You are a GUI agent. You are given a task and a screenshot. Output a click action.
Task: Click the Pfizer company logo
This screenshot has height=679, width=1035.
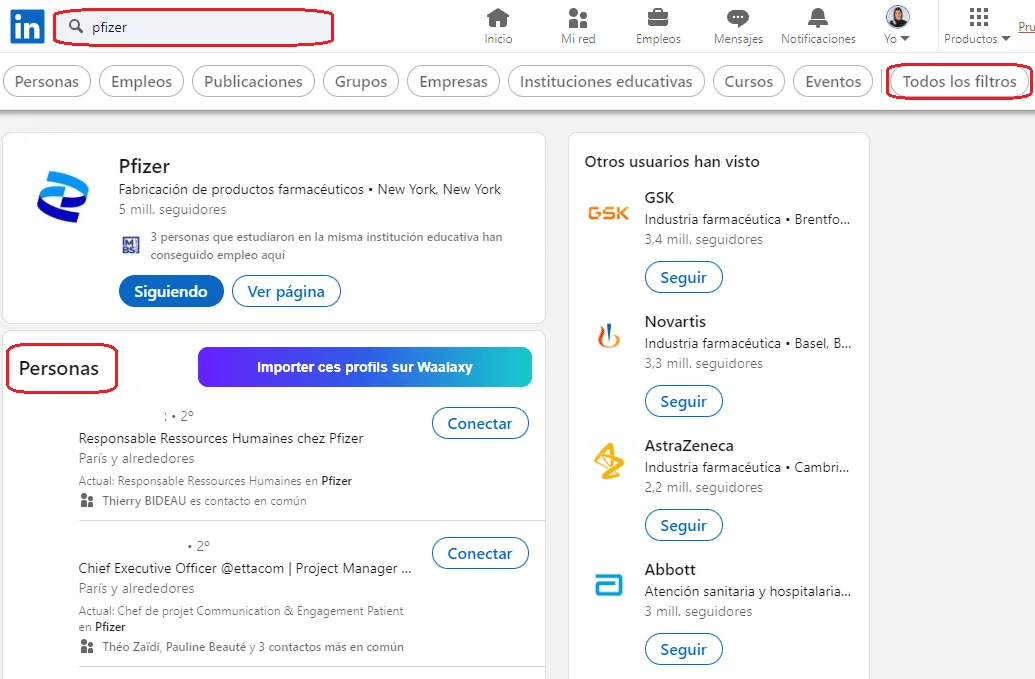[63, 196]
